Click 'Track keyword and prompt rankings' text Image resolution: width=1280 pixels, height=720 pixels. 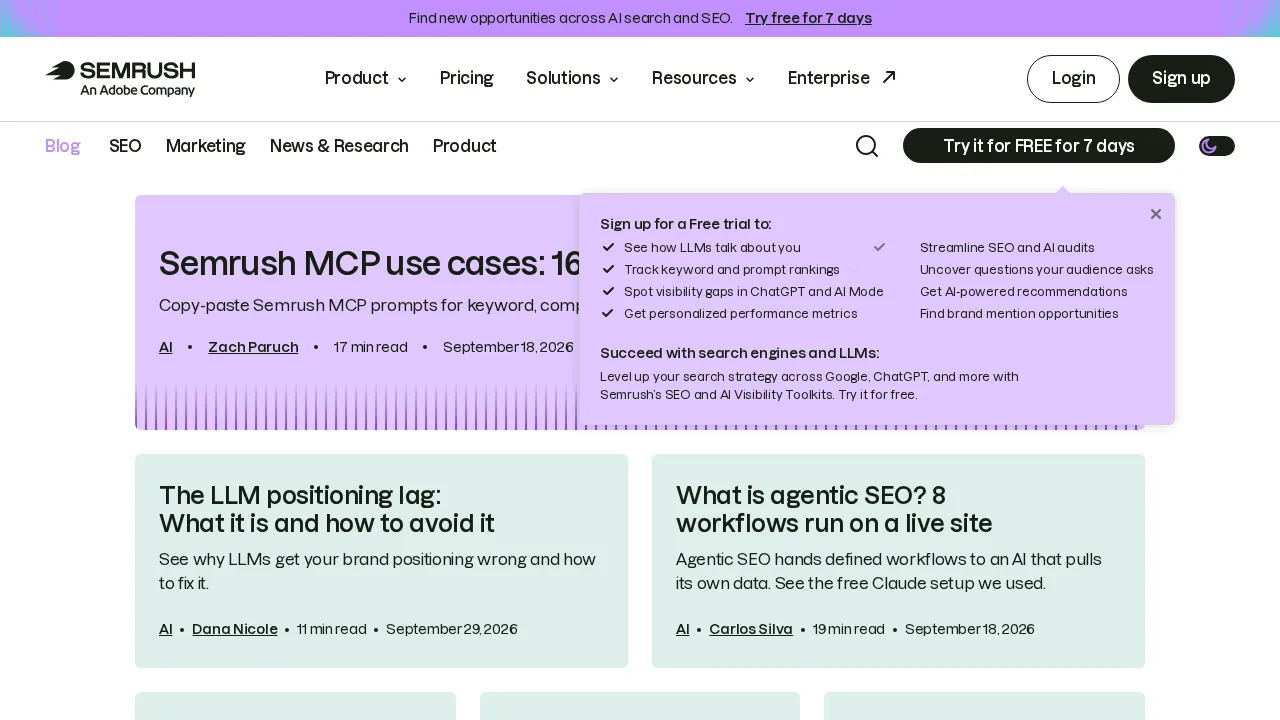732,269
